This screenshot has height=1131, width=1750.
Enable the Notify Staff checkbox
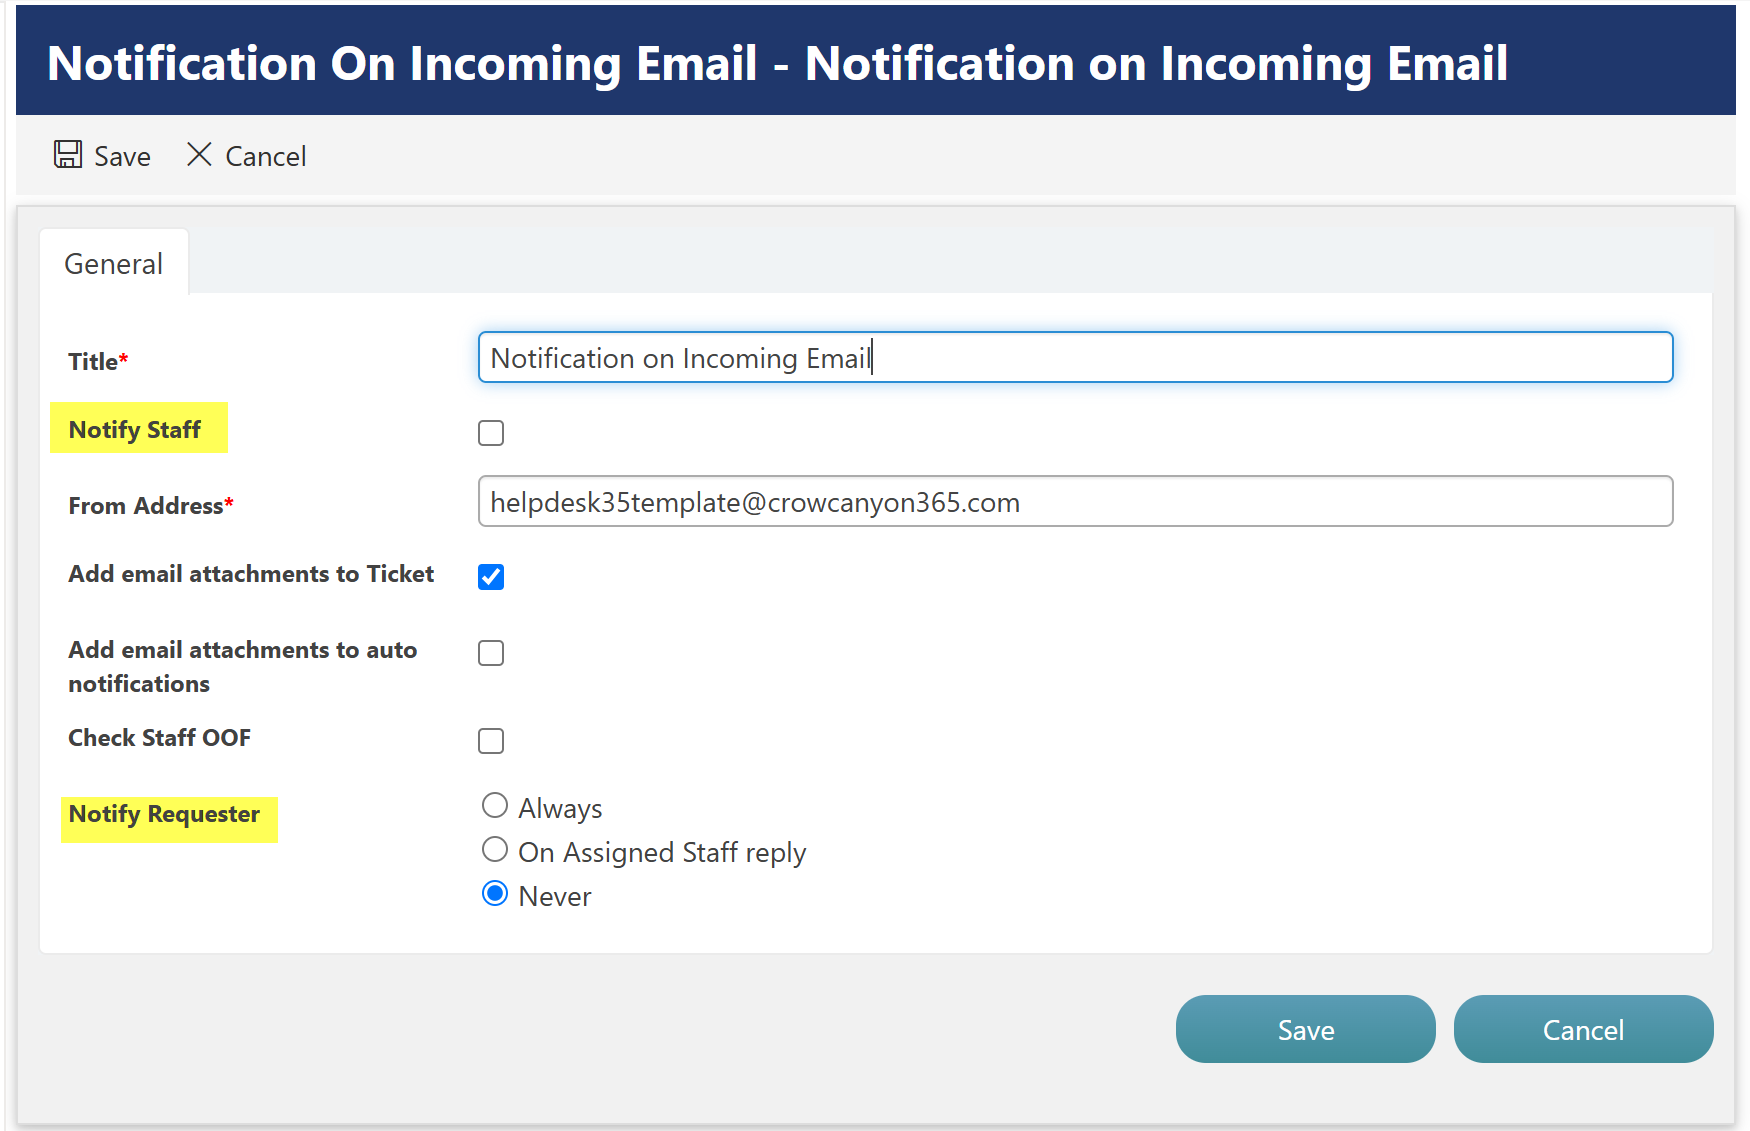tap(491, 433)
